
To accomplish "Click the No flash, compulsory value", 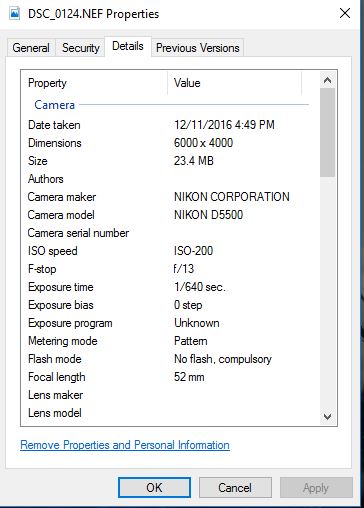I will [x=223, y=359].
